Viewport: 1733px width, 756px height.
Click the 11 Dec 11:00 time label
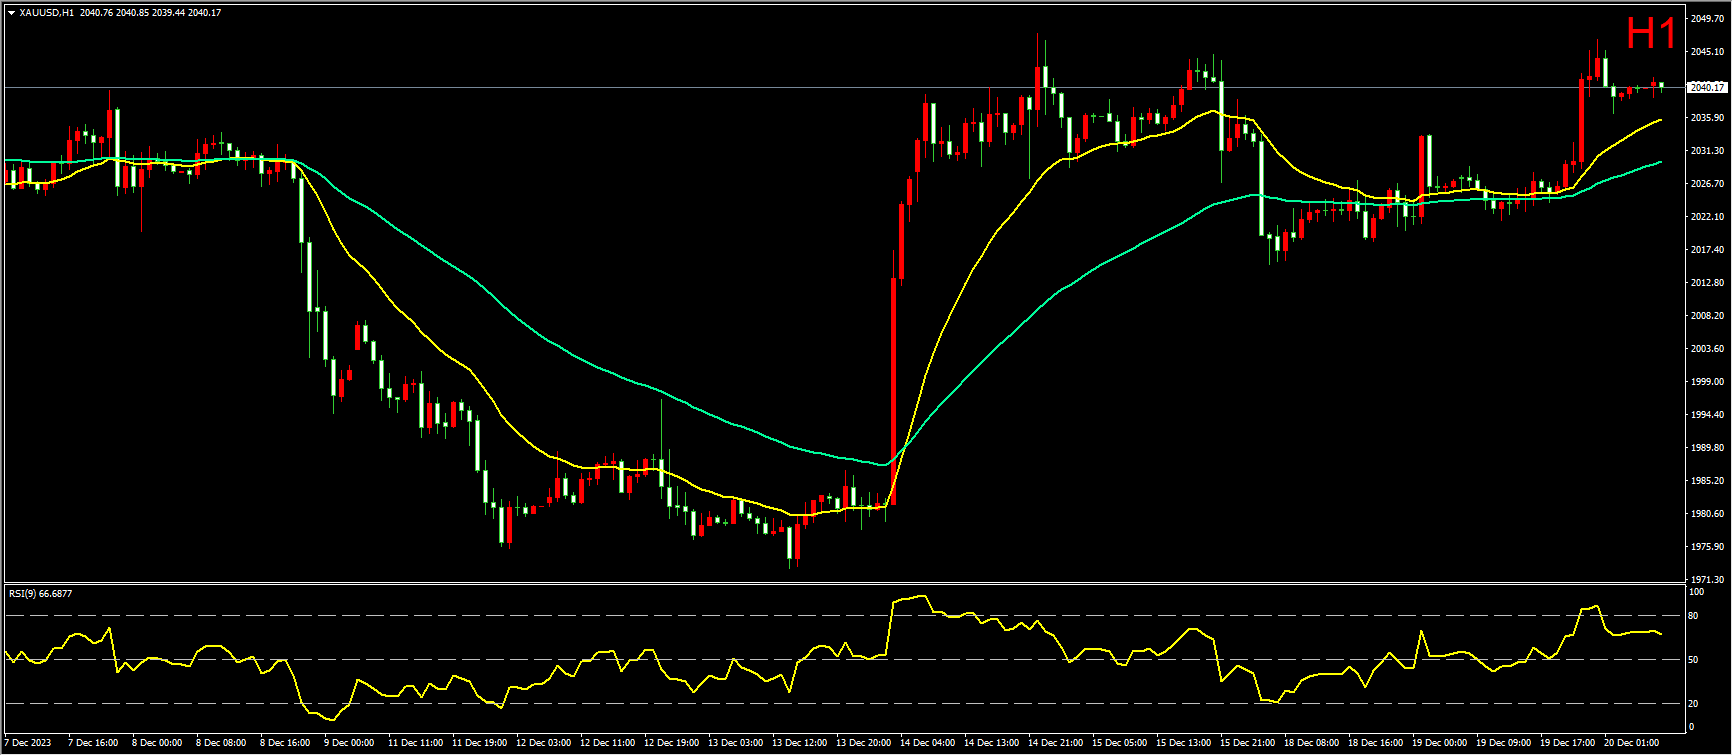click(415, 743)
